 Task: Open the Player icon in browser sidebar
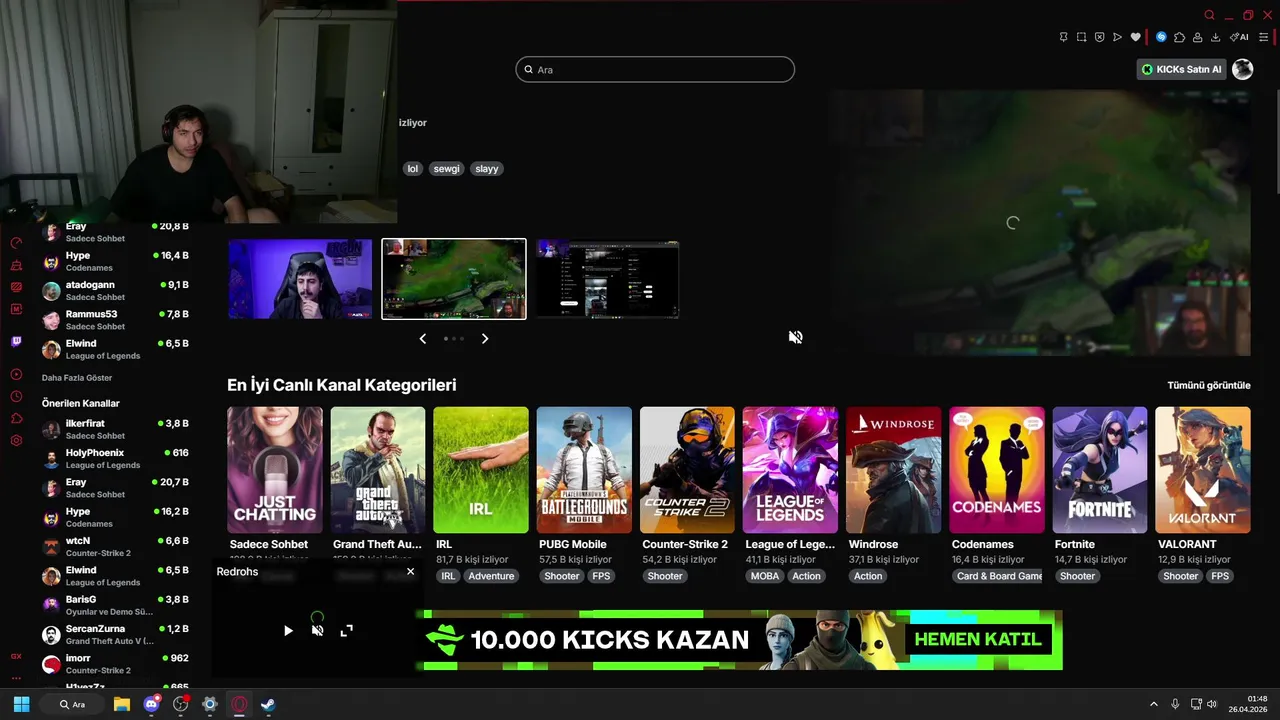[16, 374]
